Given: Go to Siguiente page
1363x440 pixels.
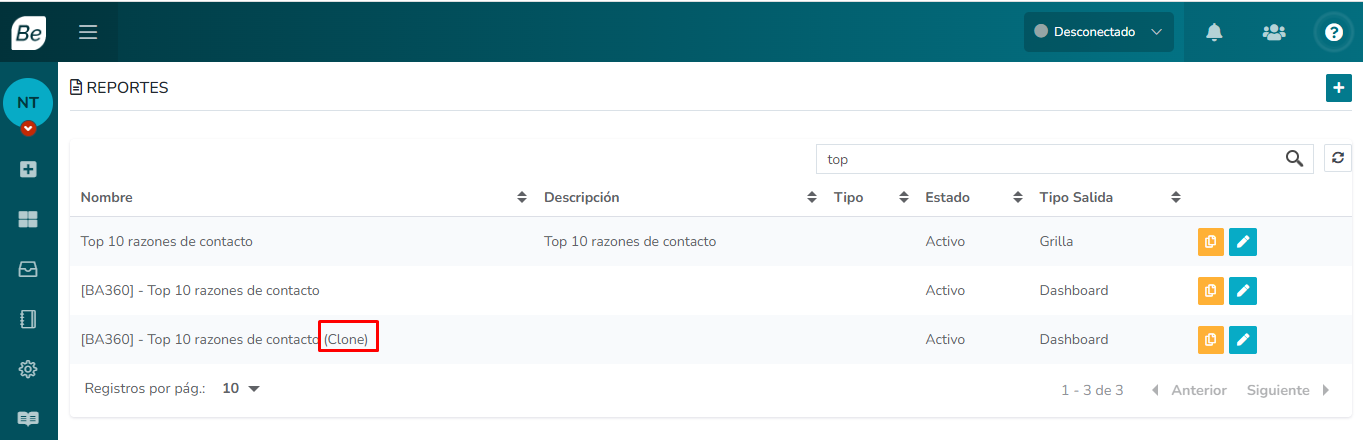Looking at the screenshot, I should [1287, 390].
